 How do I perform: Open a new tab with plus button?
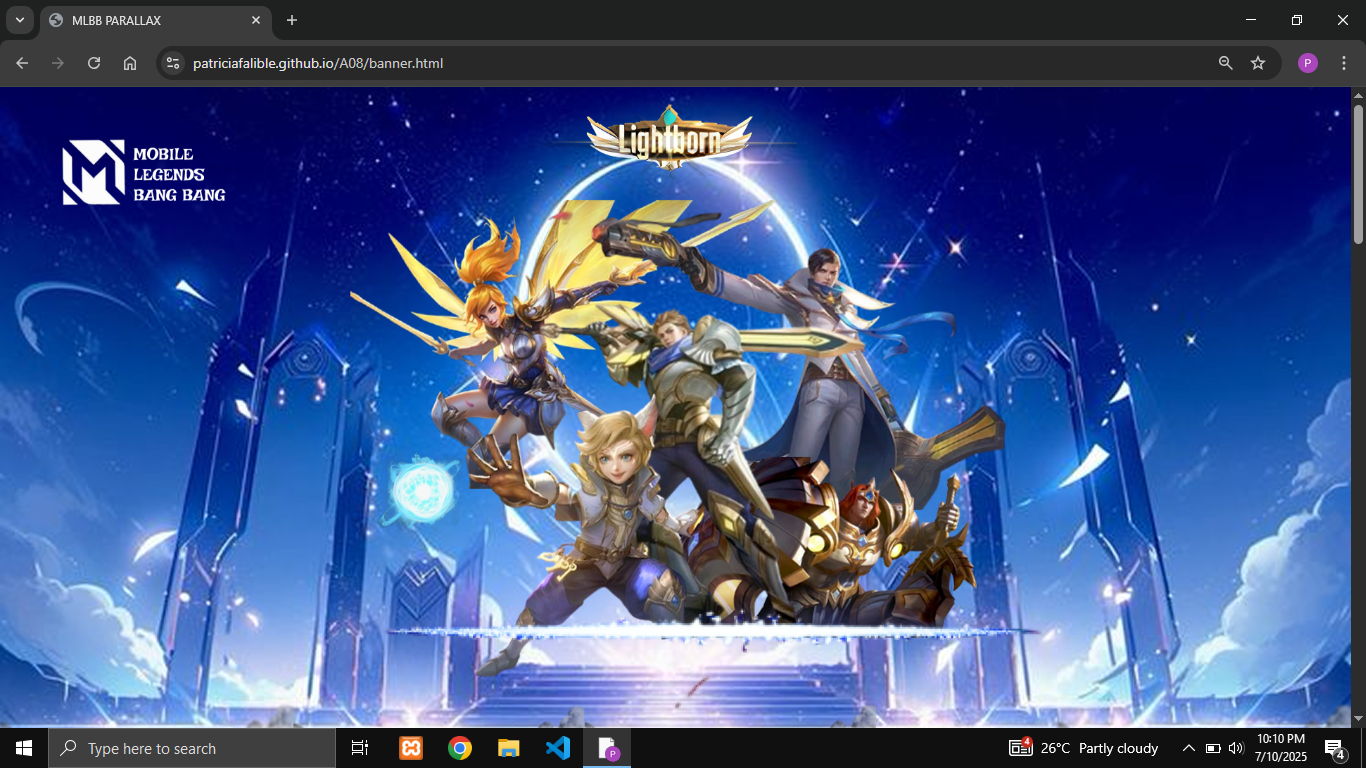click(x=292, y=20)
